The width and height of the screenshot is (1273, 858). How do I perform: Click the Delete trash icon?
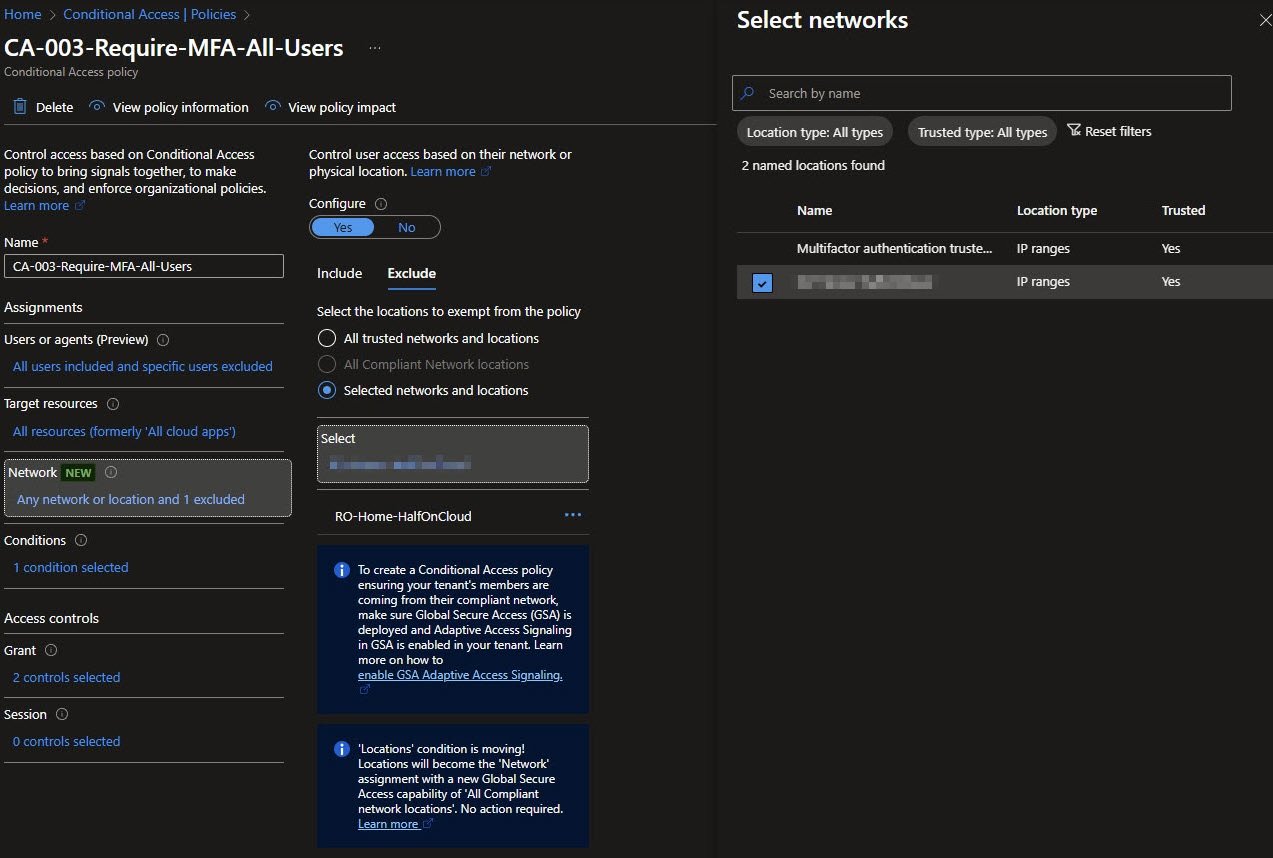click(x=20, y=107)
